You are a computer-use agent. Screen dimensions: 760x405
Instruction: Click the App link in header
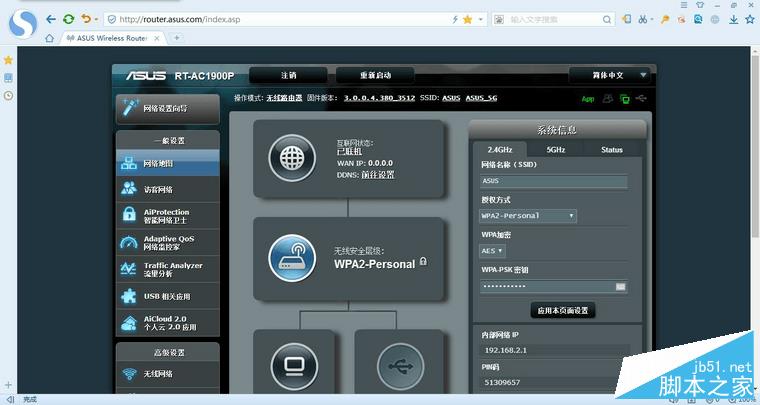587,99
